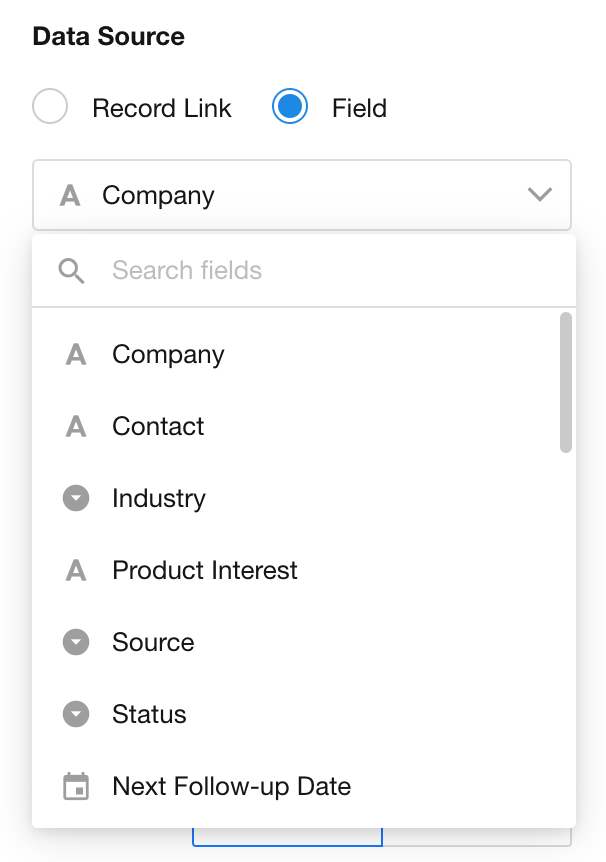Click the text icon beside Product Interest

(76, 571)
